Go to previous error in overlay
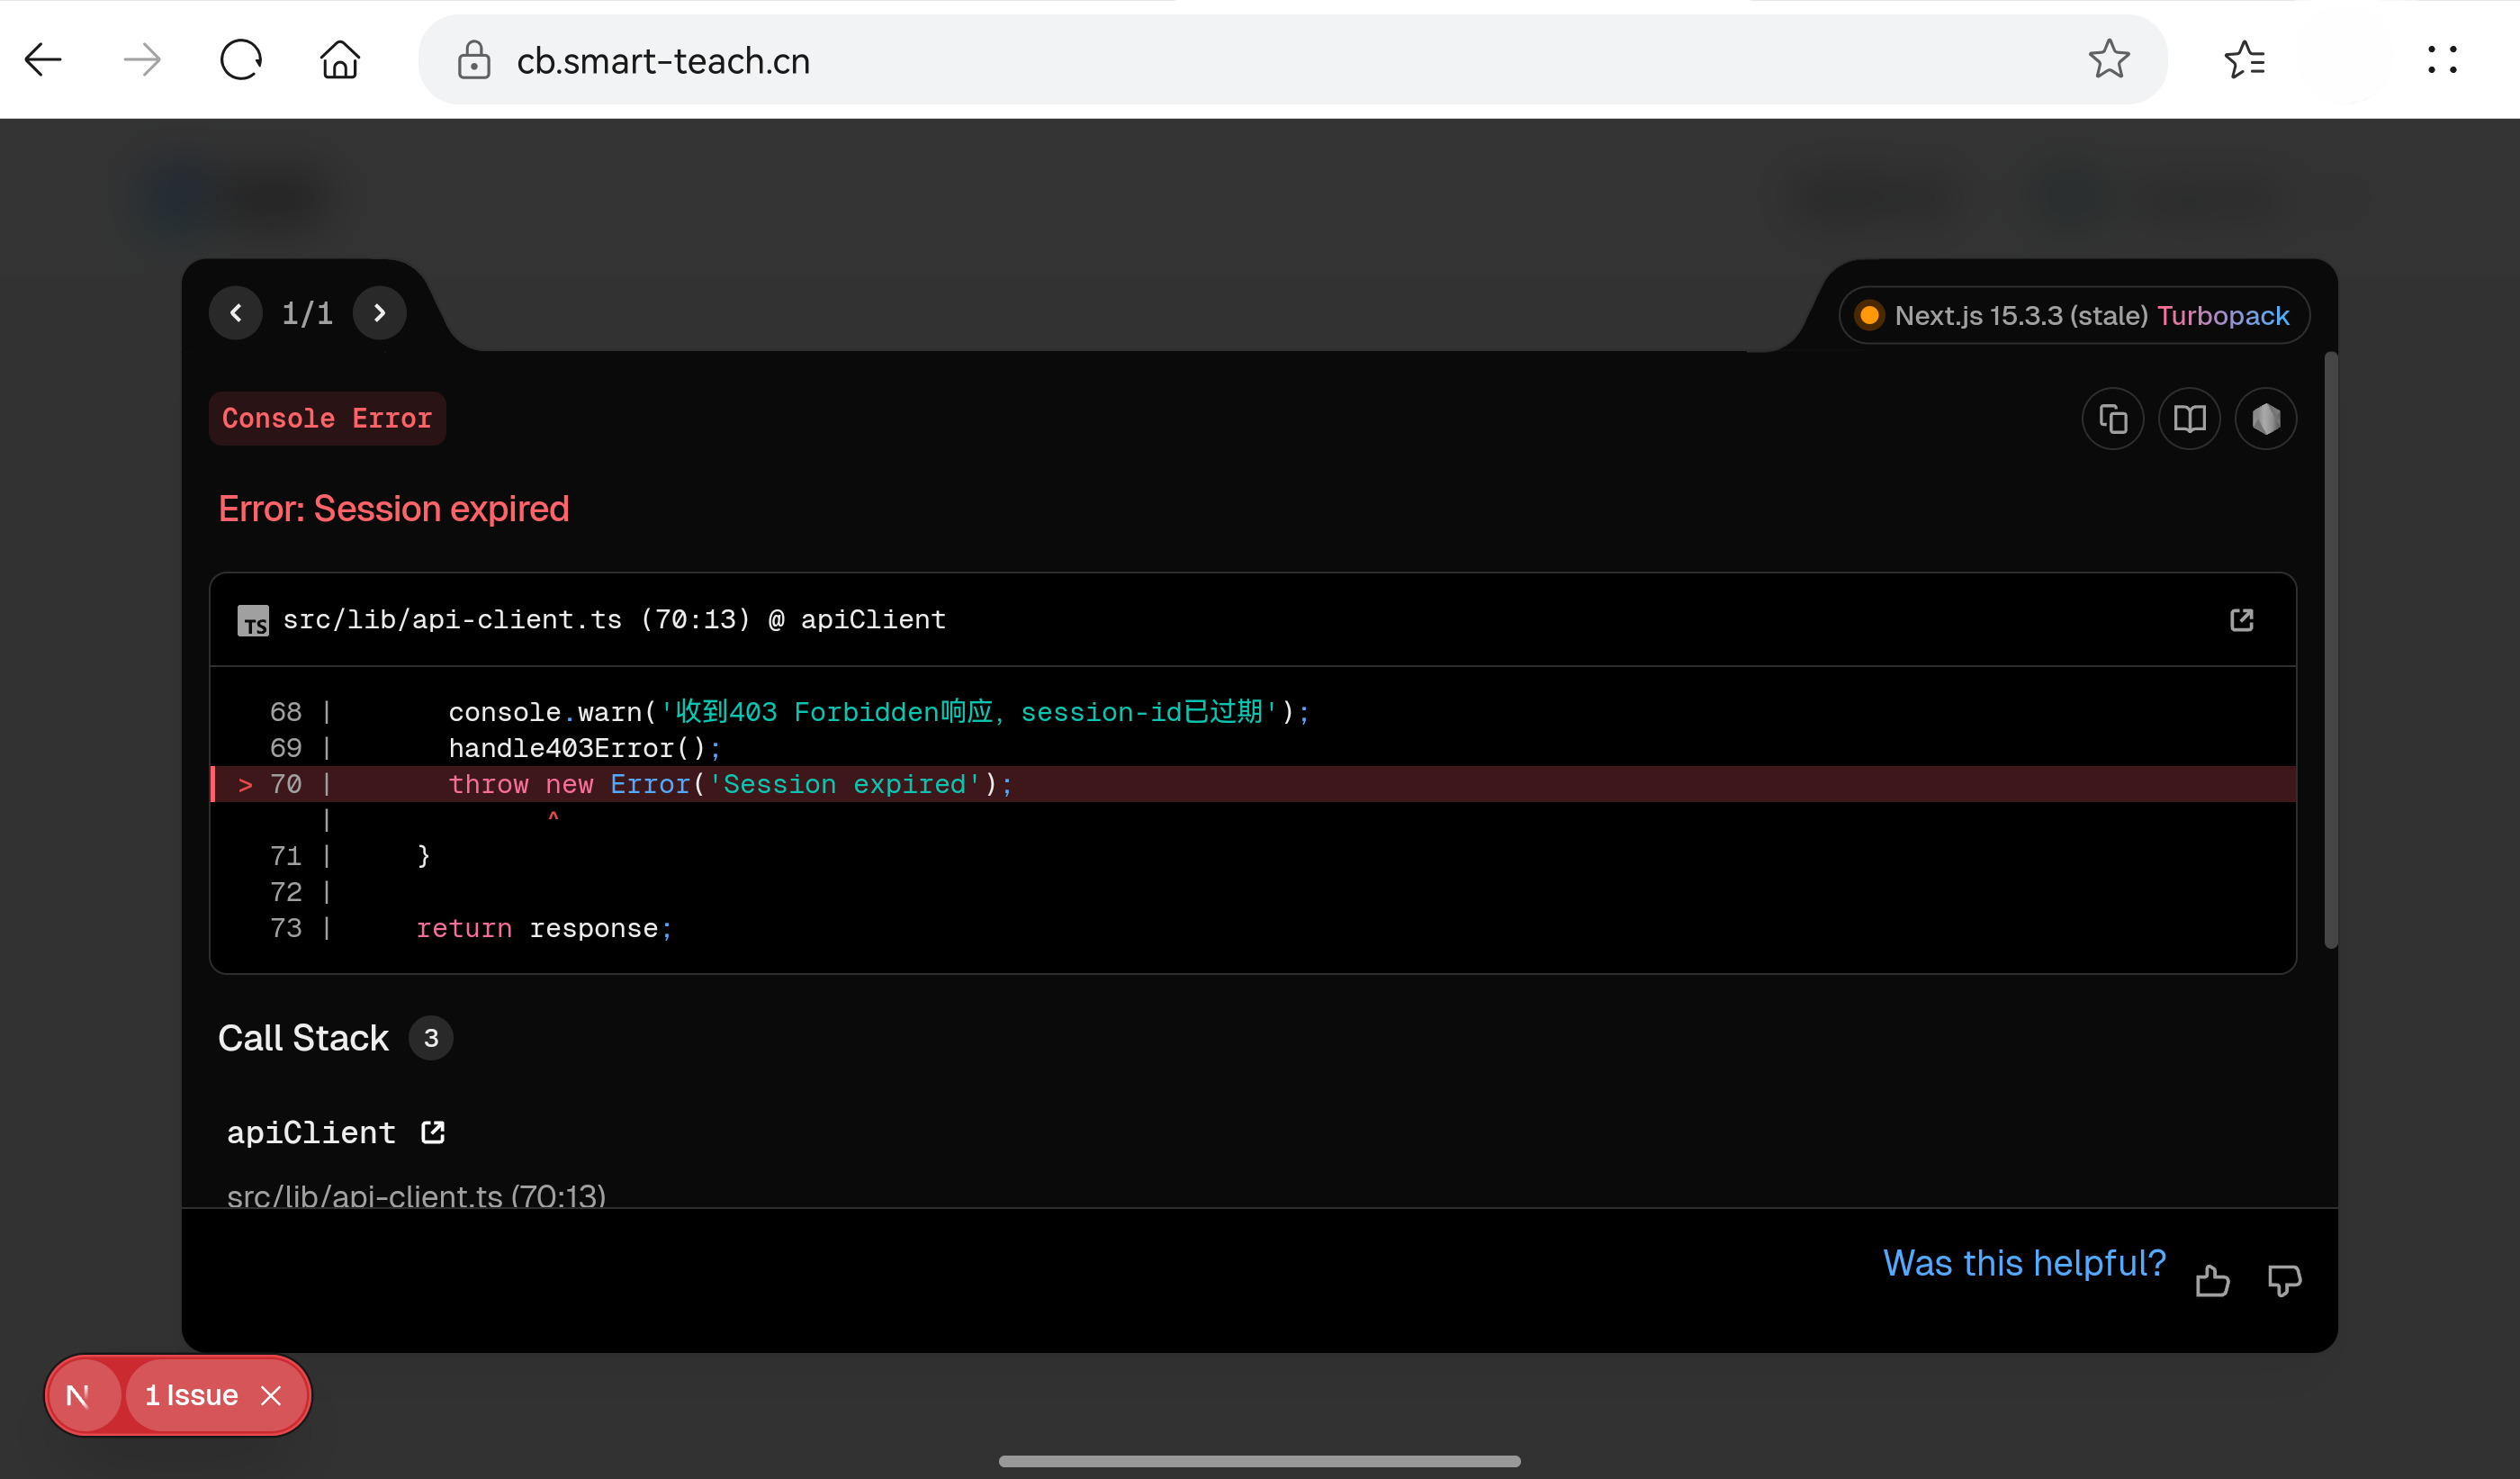2520x1479 pixels. (236, 313)
